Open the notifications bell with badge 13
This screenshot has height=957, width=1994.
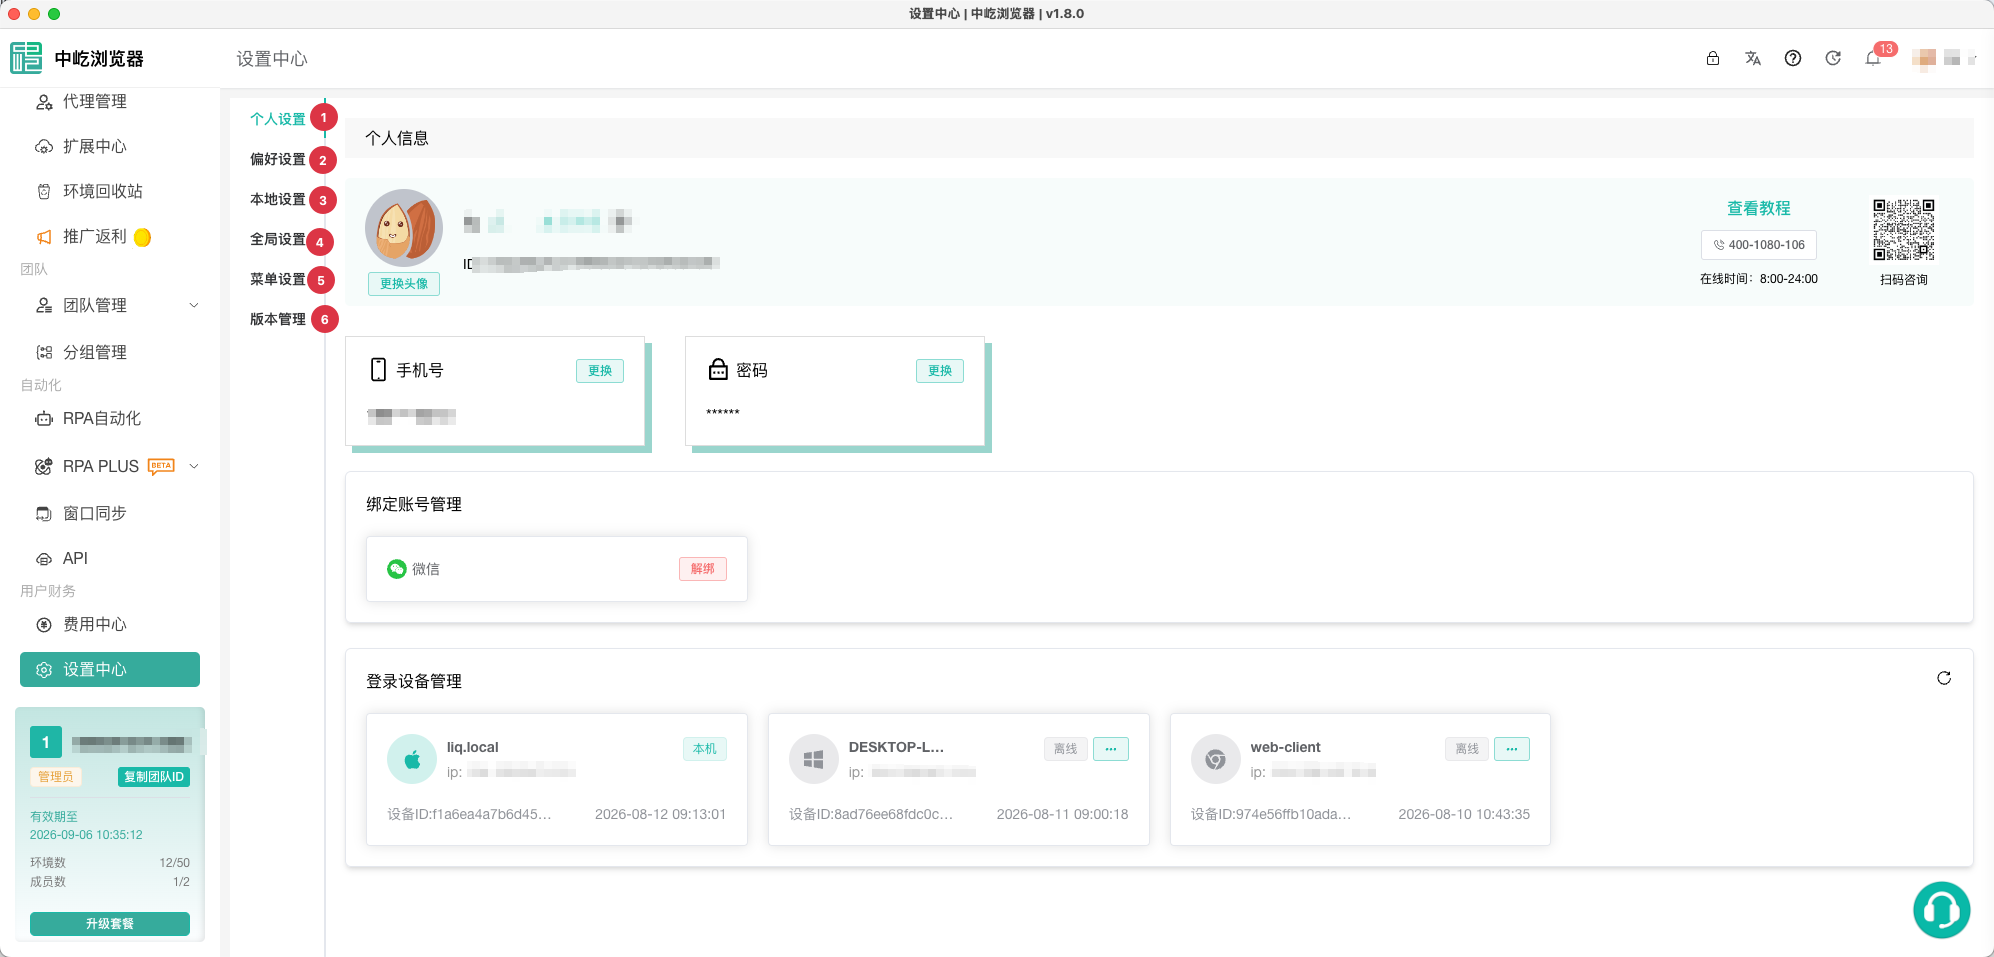tap(1874, 58)
